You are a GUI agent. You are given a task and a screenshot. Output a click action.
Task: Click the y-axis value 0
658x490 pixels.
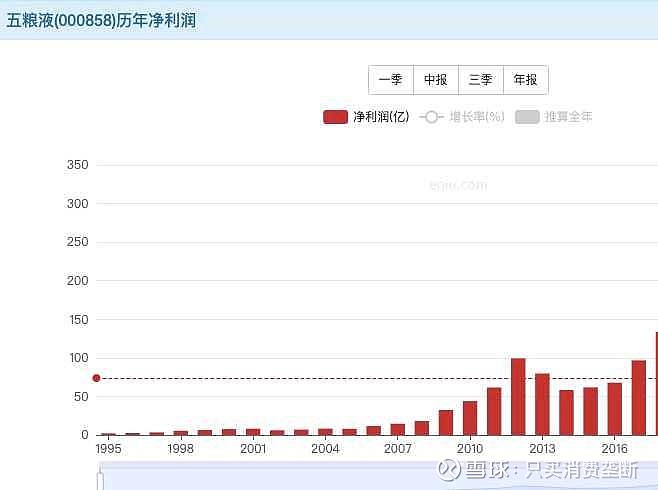click(x=85, y=435)
